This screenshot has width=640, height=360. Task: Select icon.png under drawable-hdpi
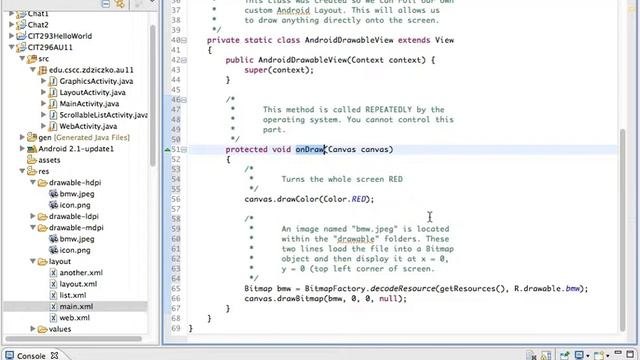coord(75,205)
